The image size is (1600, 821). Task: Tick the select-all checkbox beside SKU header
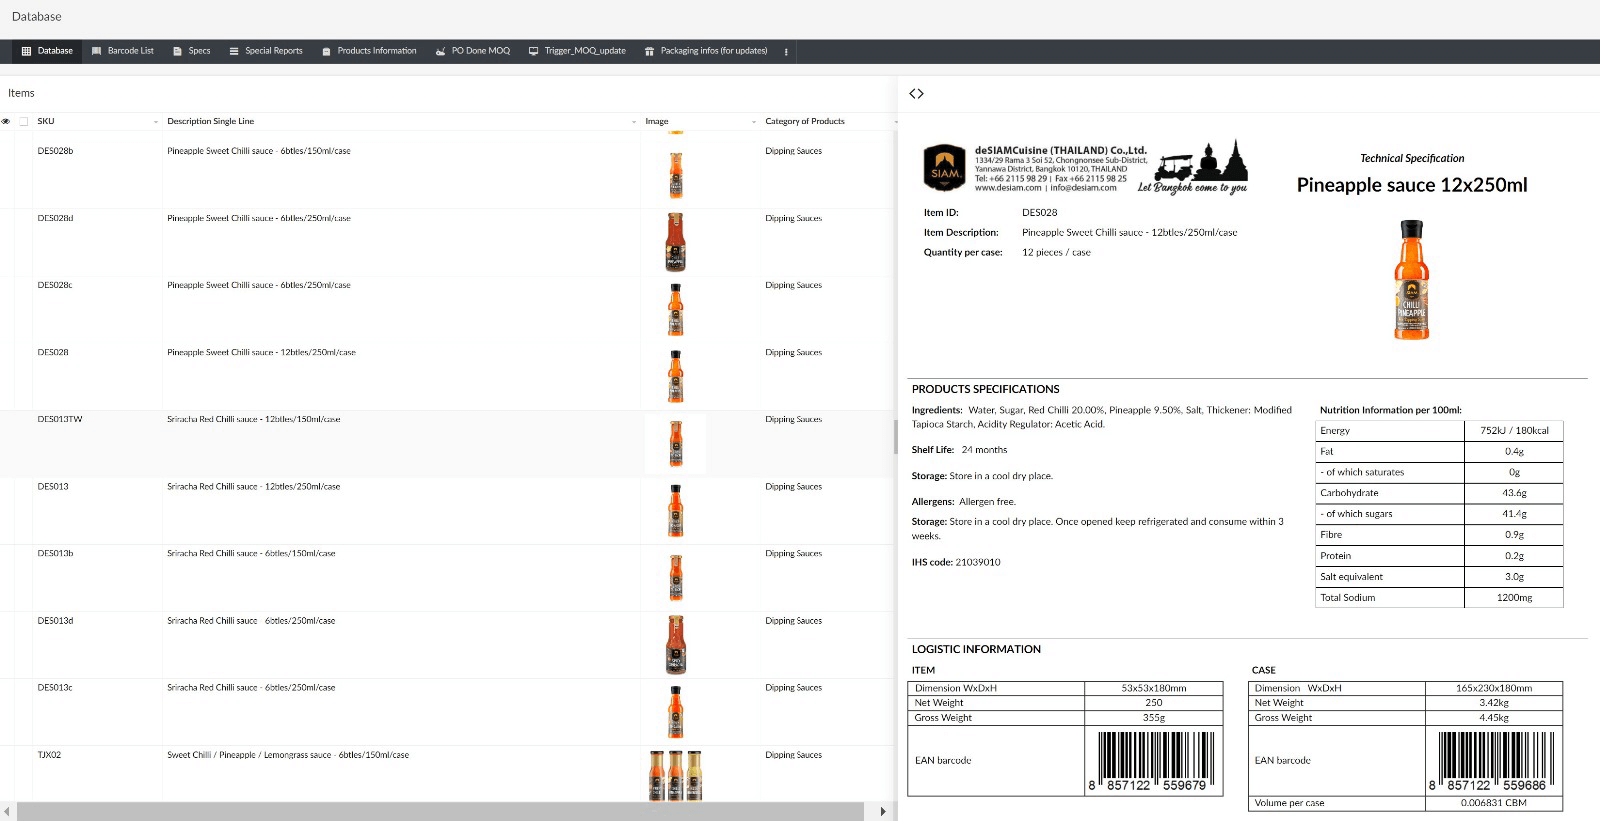(24, 121)
